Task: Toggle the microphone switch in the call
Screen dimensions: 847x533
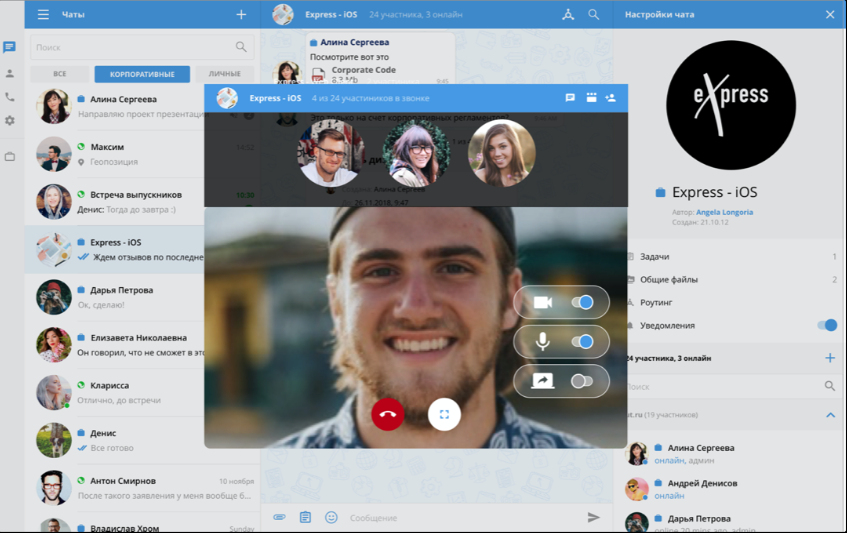Action: point(582,341)
